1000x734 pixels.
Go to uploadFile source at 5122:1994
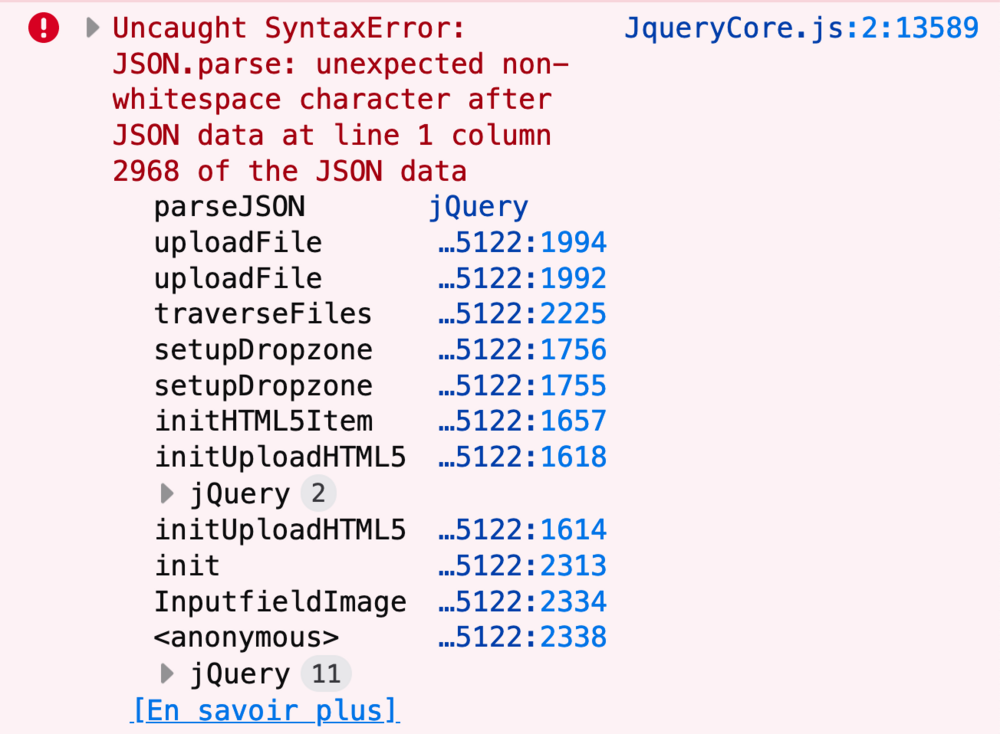point(523,243)
